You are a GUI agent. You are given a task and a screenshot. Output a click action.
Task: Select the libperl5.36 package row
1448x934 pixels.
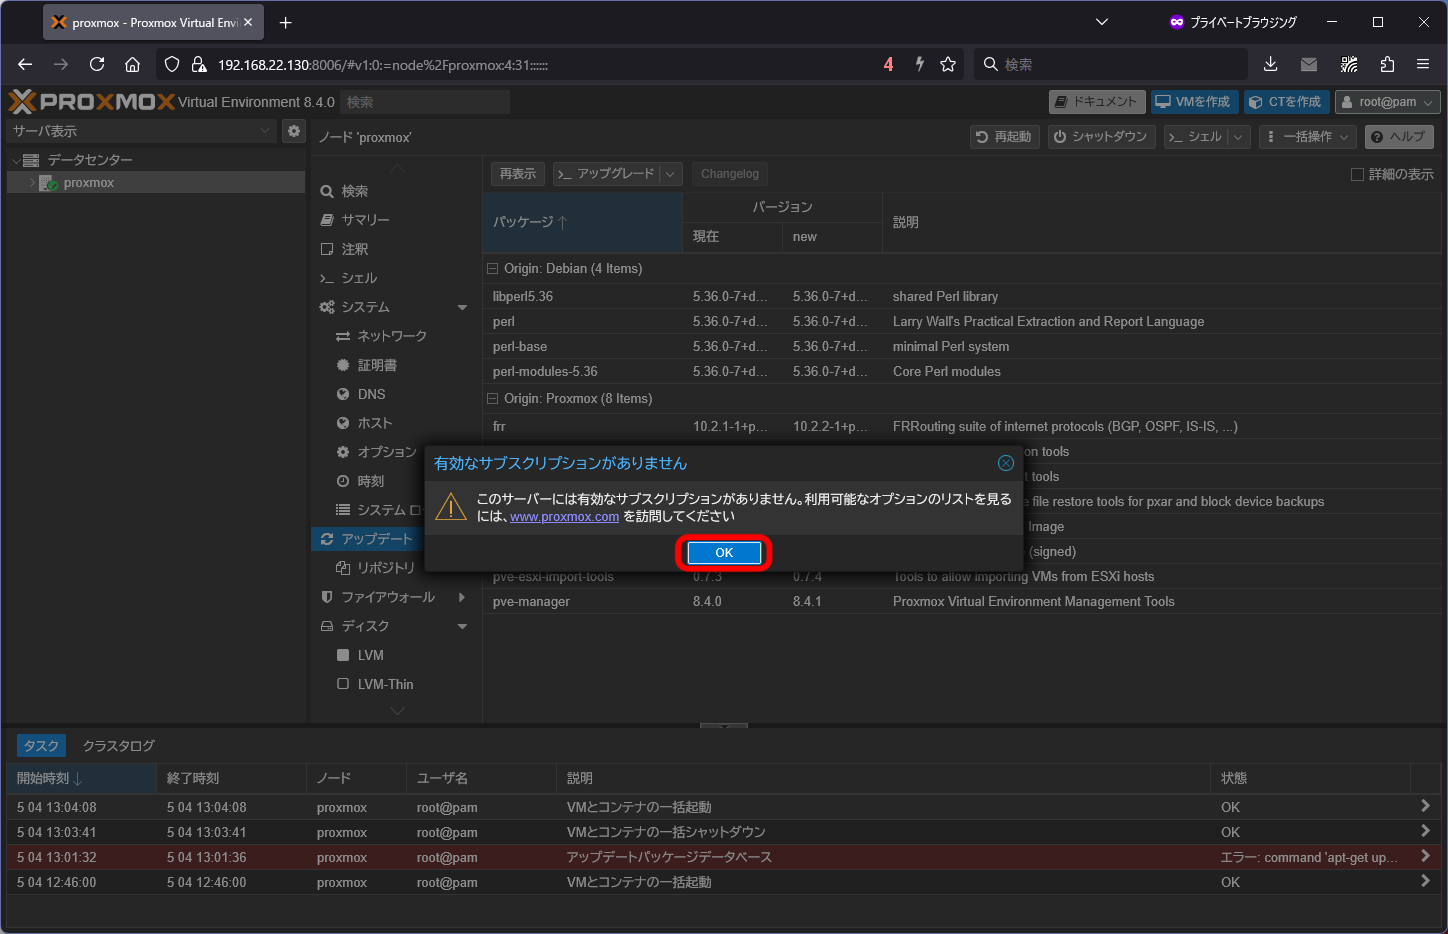[962, 297]
